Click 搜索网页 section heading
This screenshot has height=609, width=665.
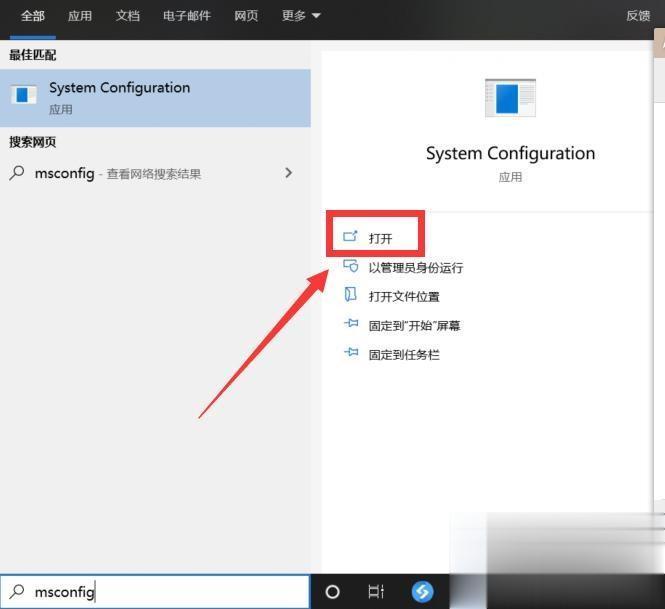click(x=33, y=142)
